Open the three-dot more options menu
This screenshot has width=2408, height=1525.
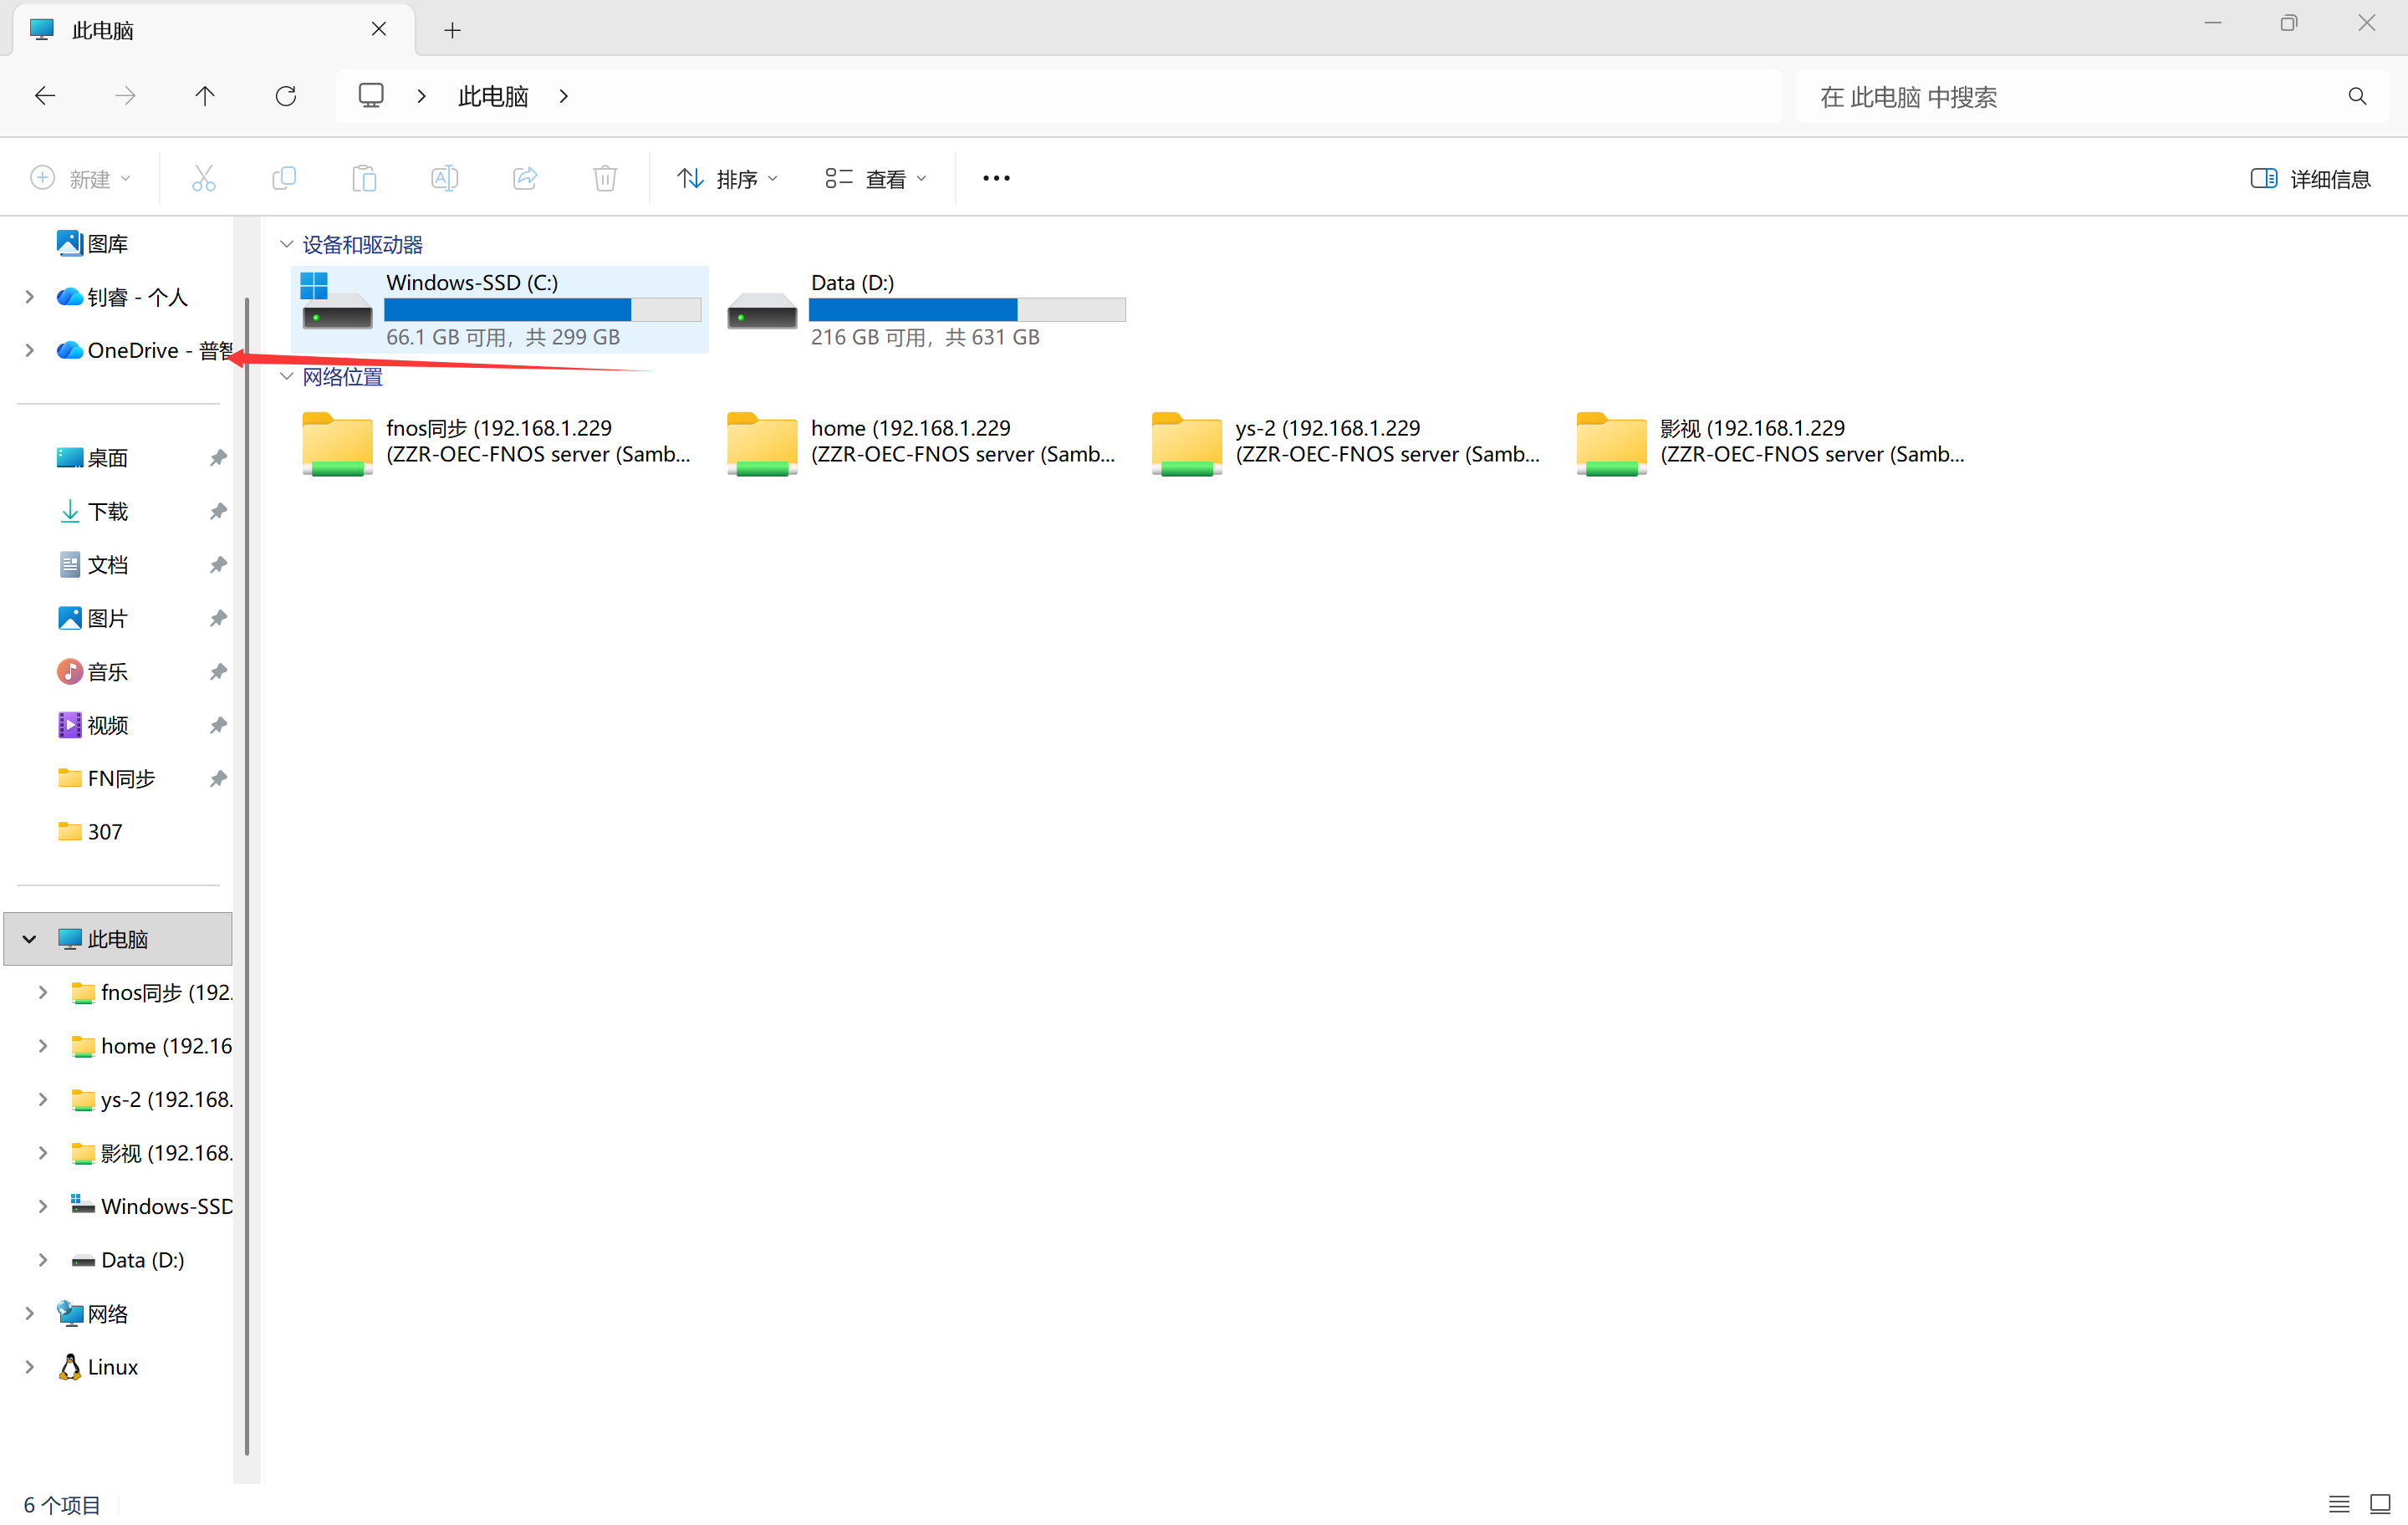click(x=996, y=178)
